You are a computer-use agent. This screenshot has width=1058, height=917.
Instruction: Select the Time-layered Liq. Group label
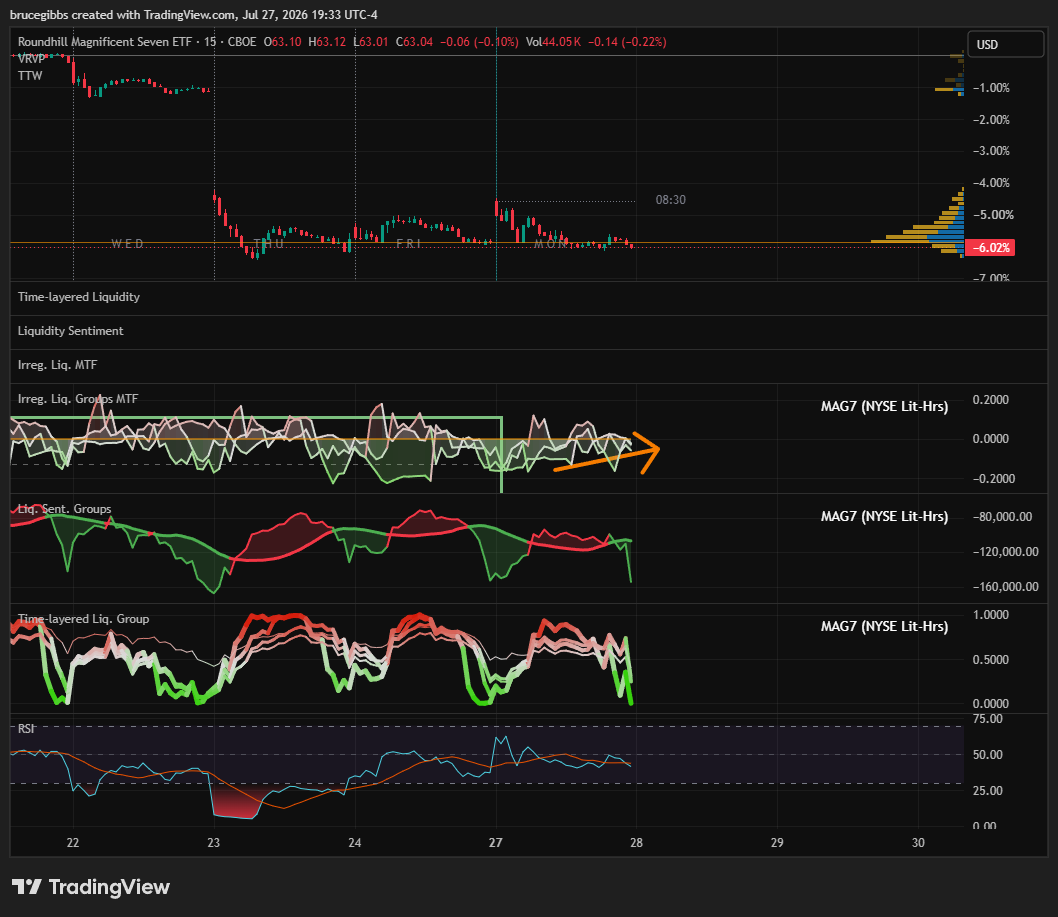[83, 619]
